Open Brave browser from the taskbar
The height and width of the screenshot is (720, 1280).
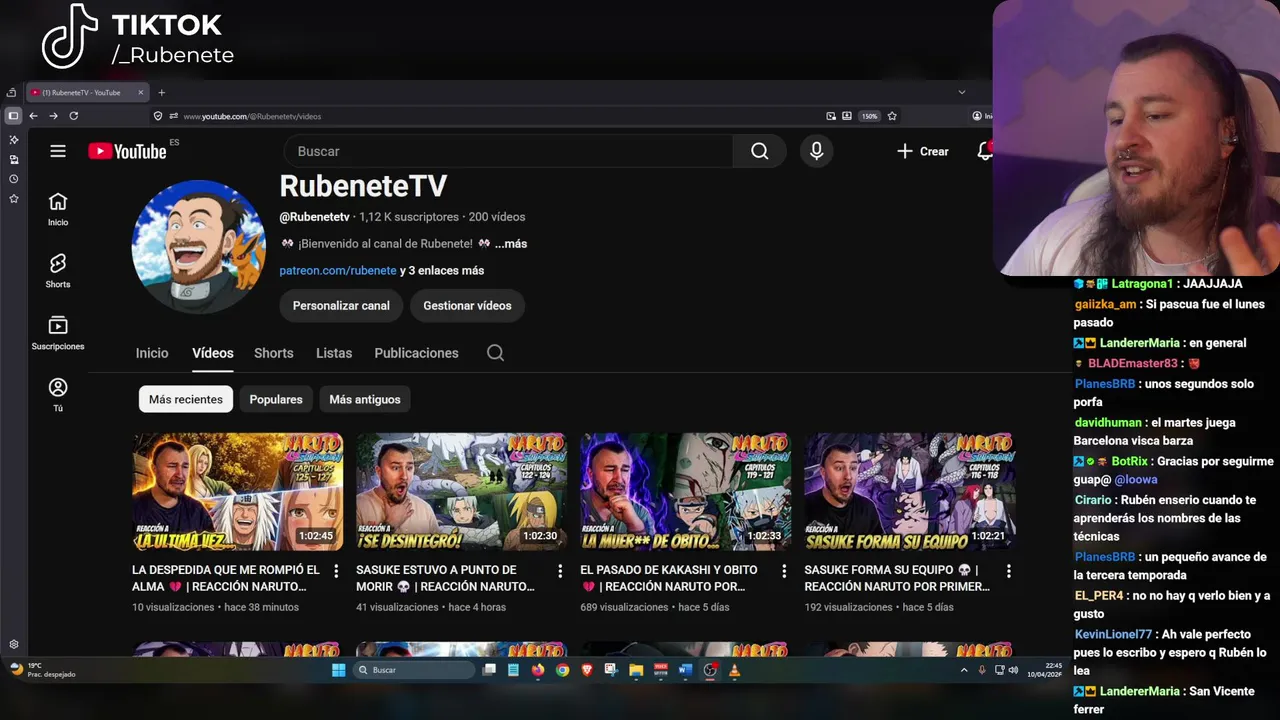click(587, 670)
